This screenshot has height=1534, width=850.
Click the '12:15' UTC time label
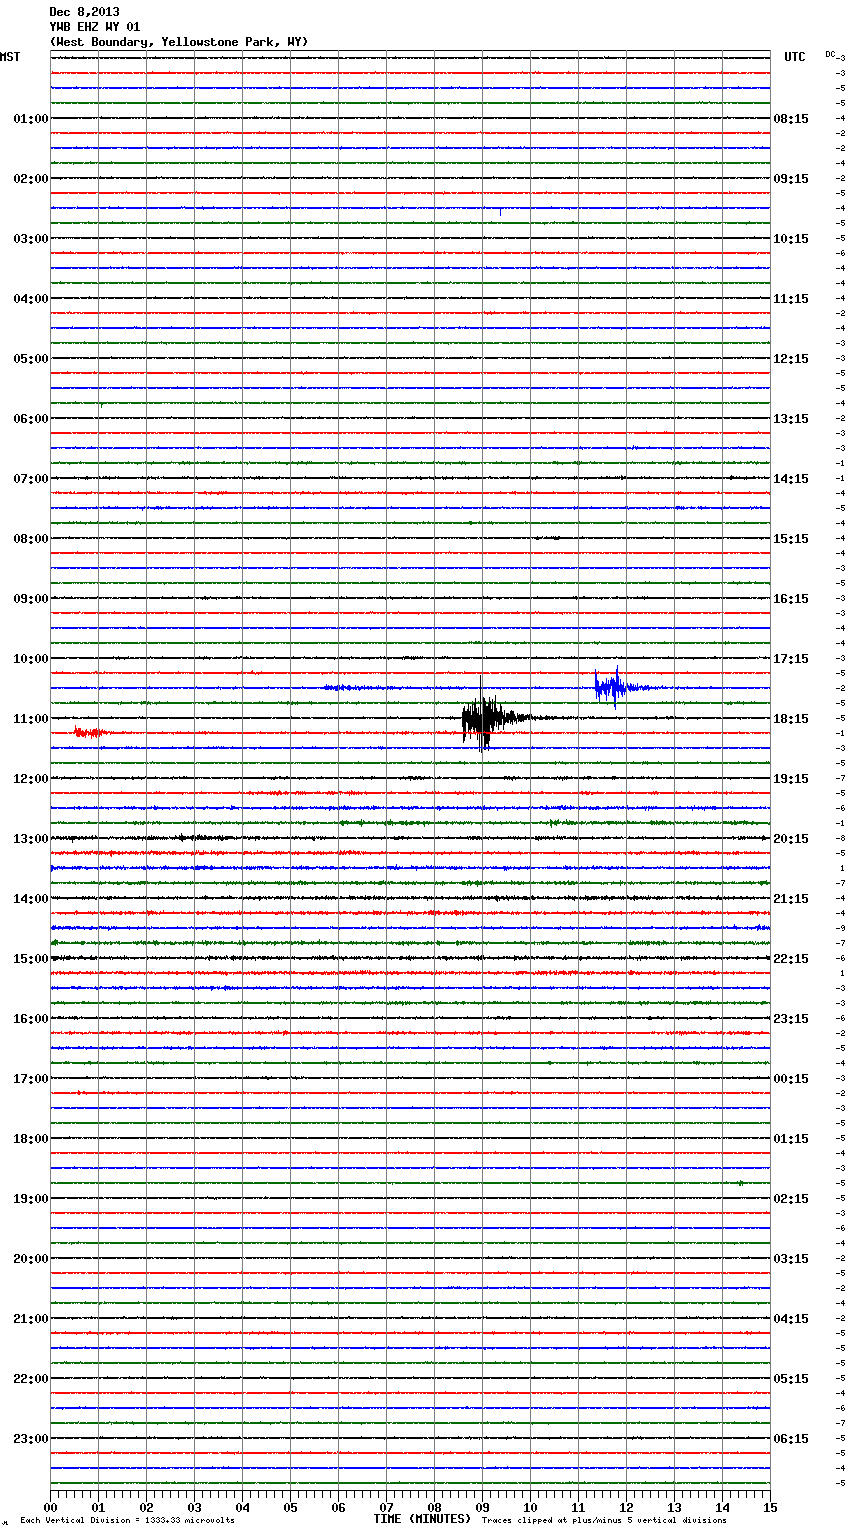[791, 359]
